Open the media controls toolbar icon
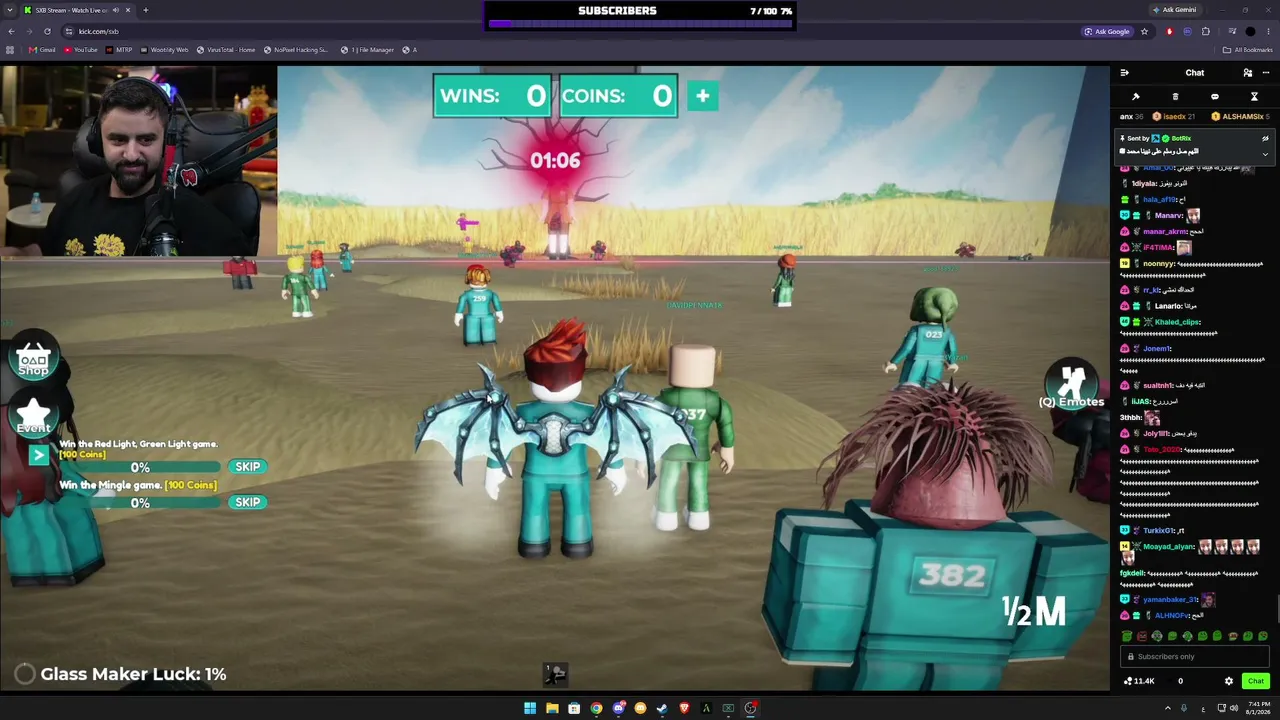This screenshot has height=720, width=1280. coord(1231,31)
